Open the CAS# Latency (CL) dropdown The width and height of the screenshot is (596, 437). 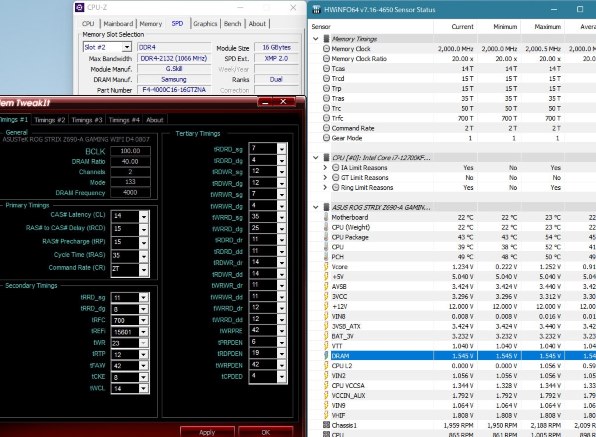click(x=144, y=216)
